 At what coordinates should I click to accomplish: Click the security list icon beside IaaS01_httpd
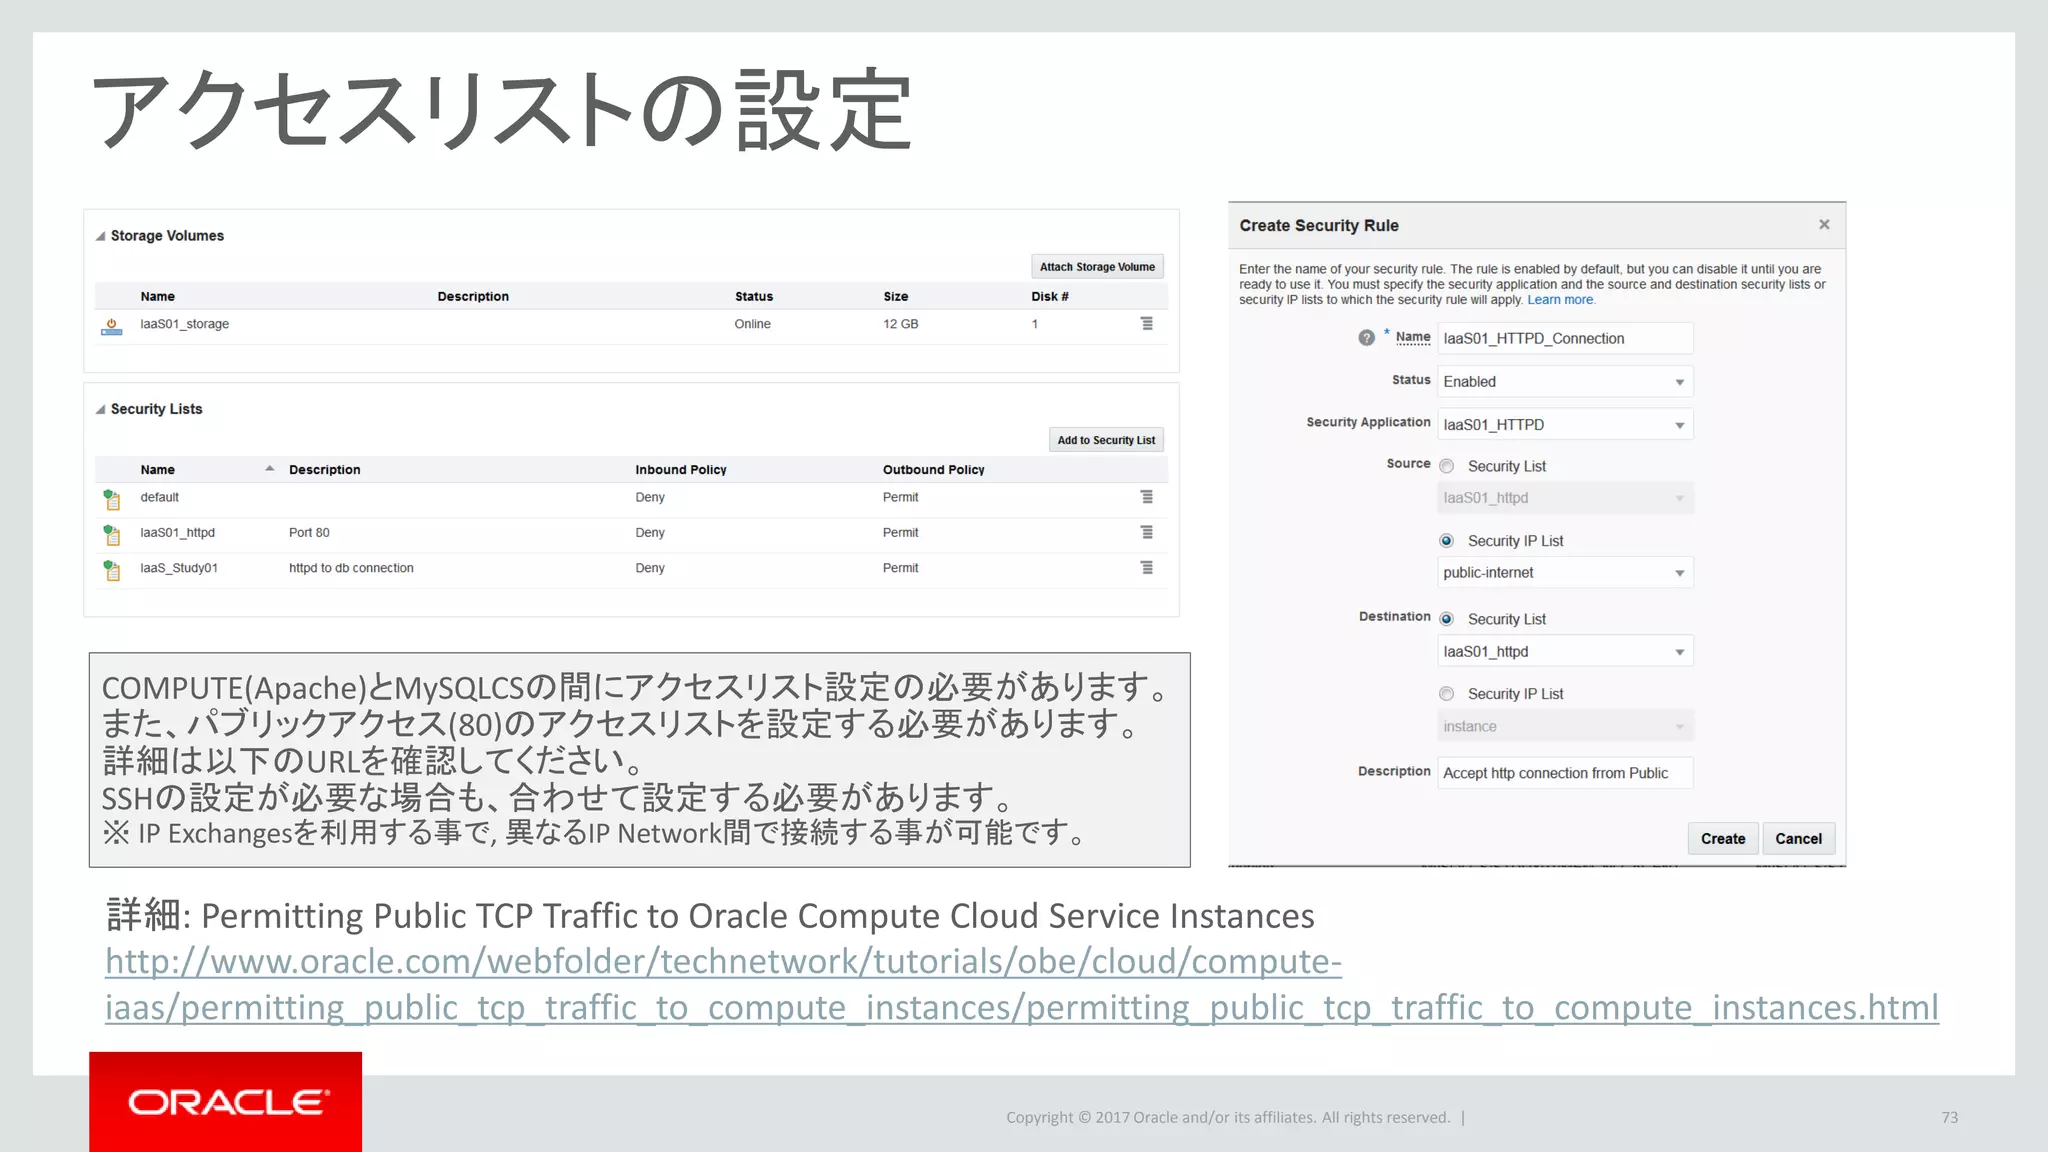[112, 535]
